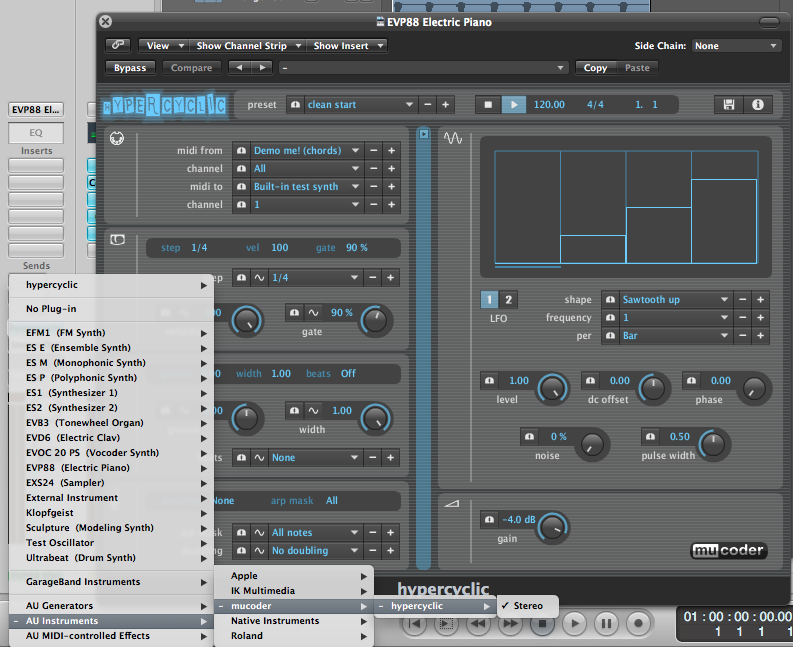The width and height of the screenshot is (793, 647).
Task: Select ES2 (Synthesizer 2) from the instrument menu
Action: coord(72,408)
